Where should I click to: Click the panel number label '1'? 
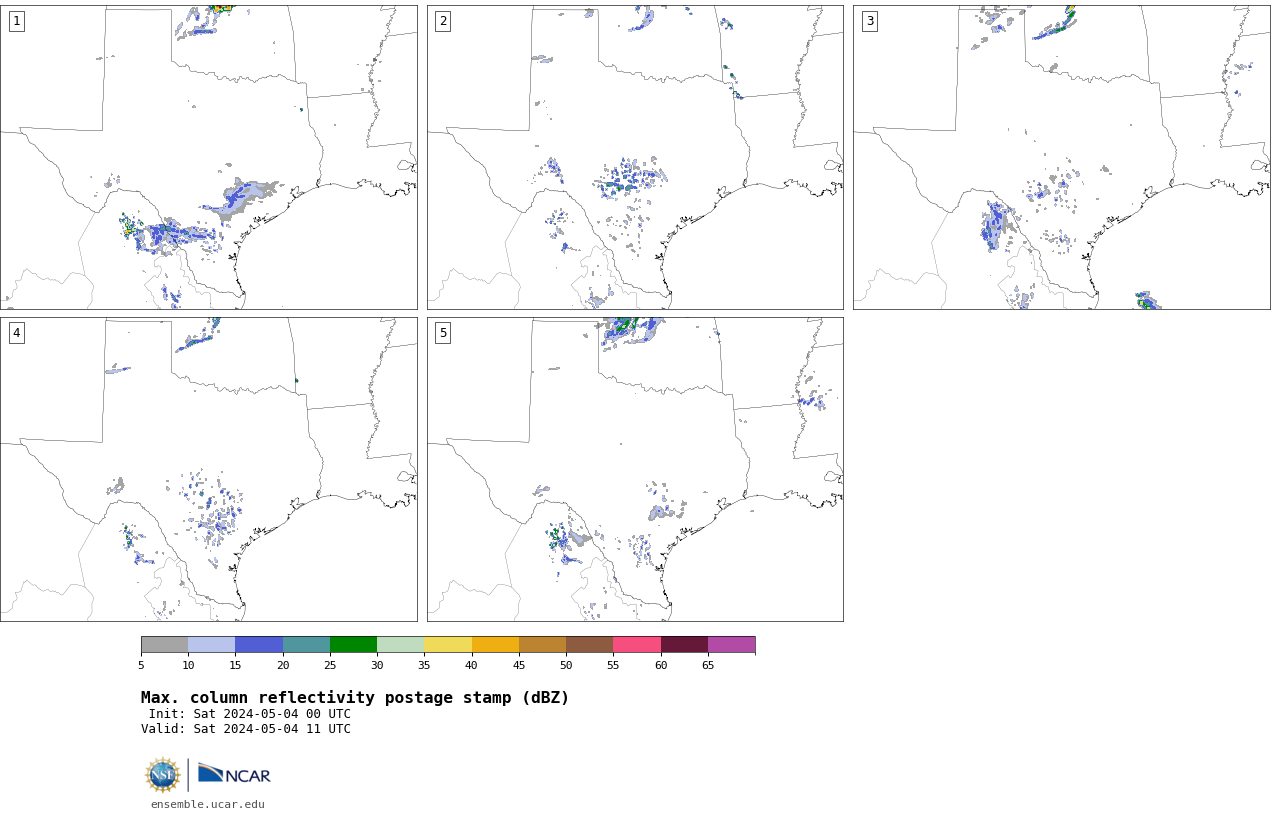tap(16, 21)
